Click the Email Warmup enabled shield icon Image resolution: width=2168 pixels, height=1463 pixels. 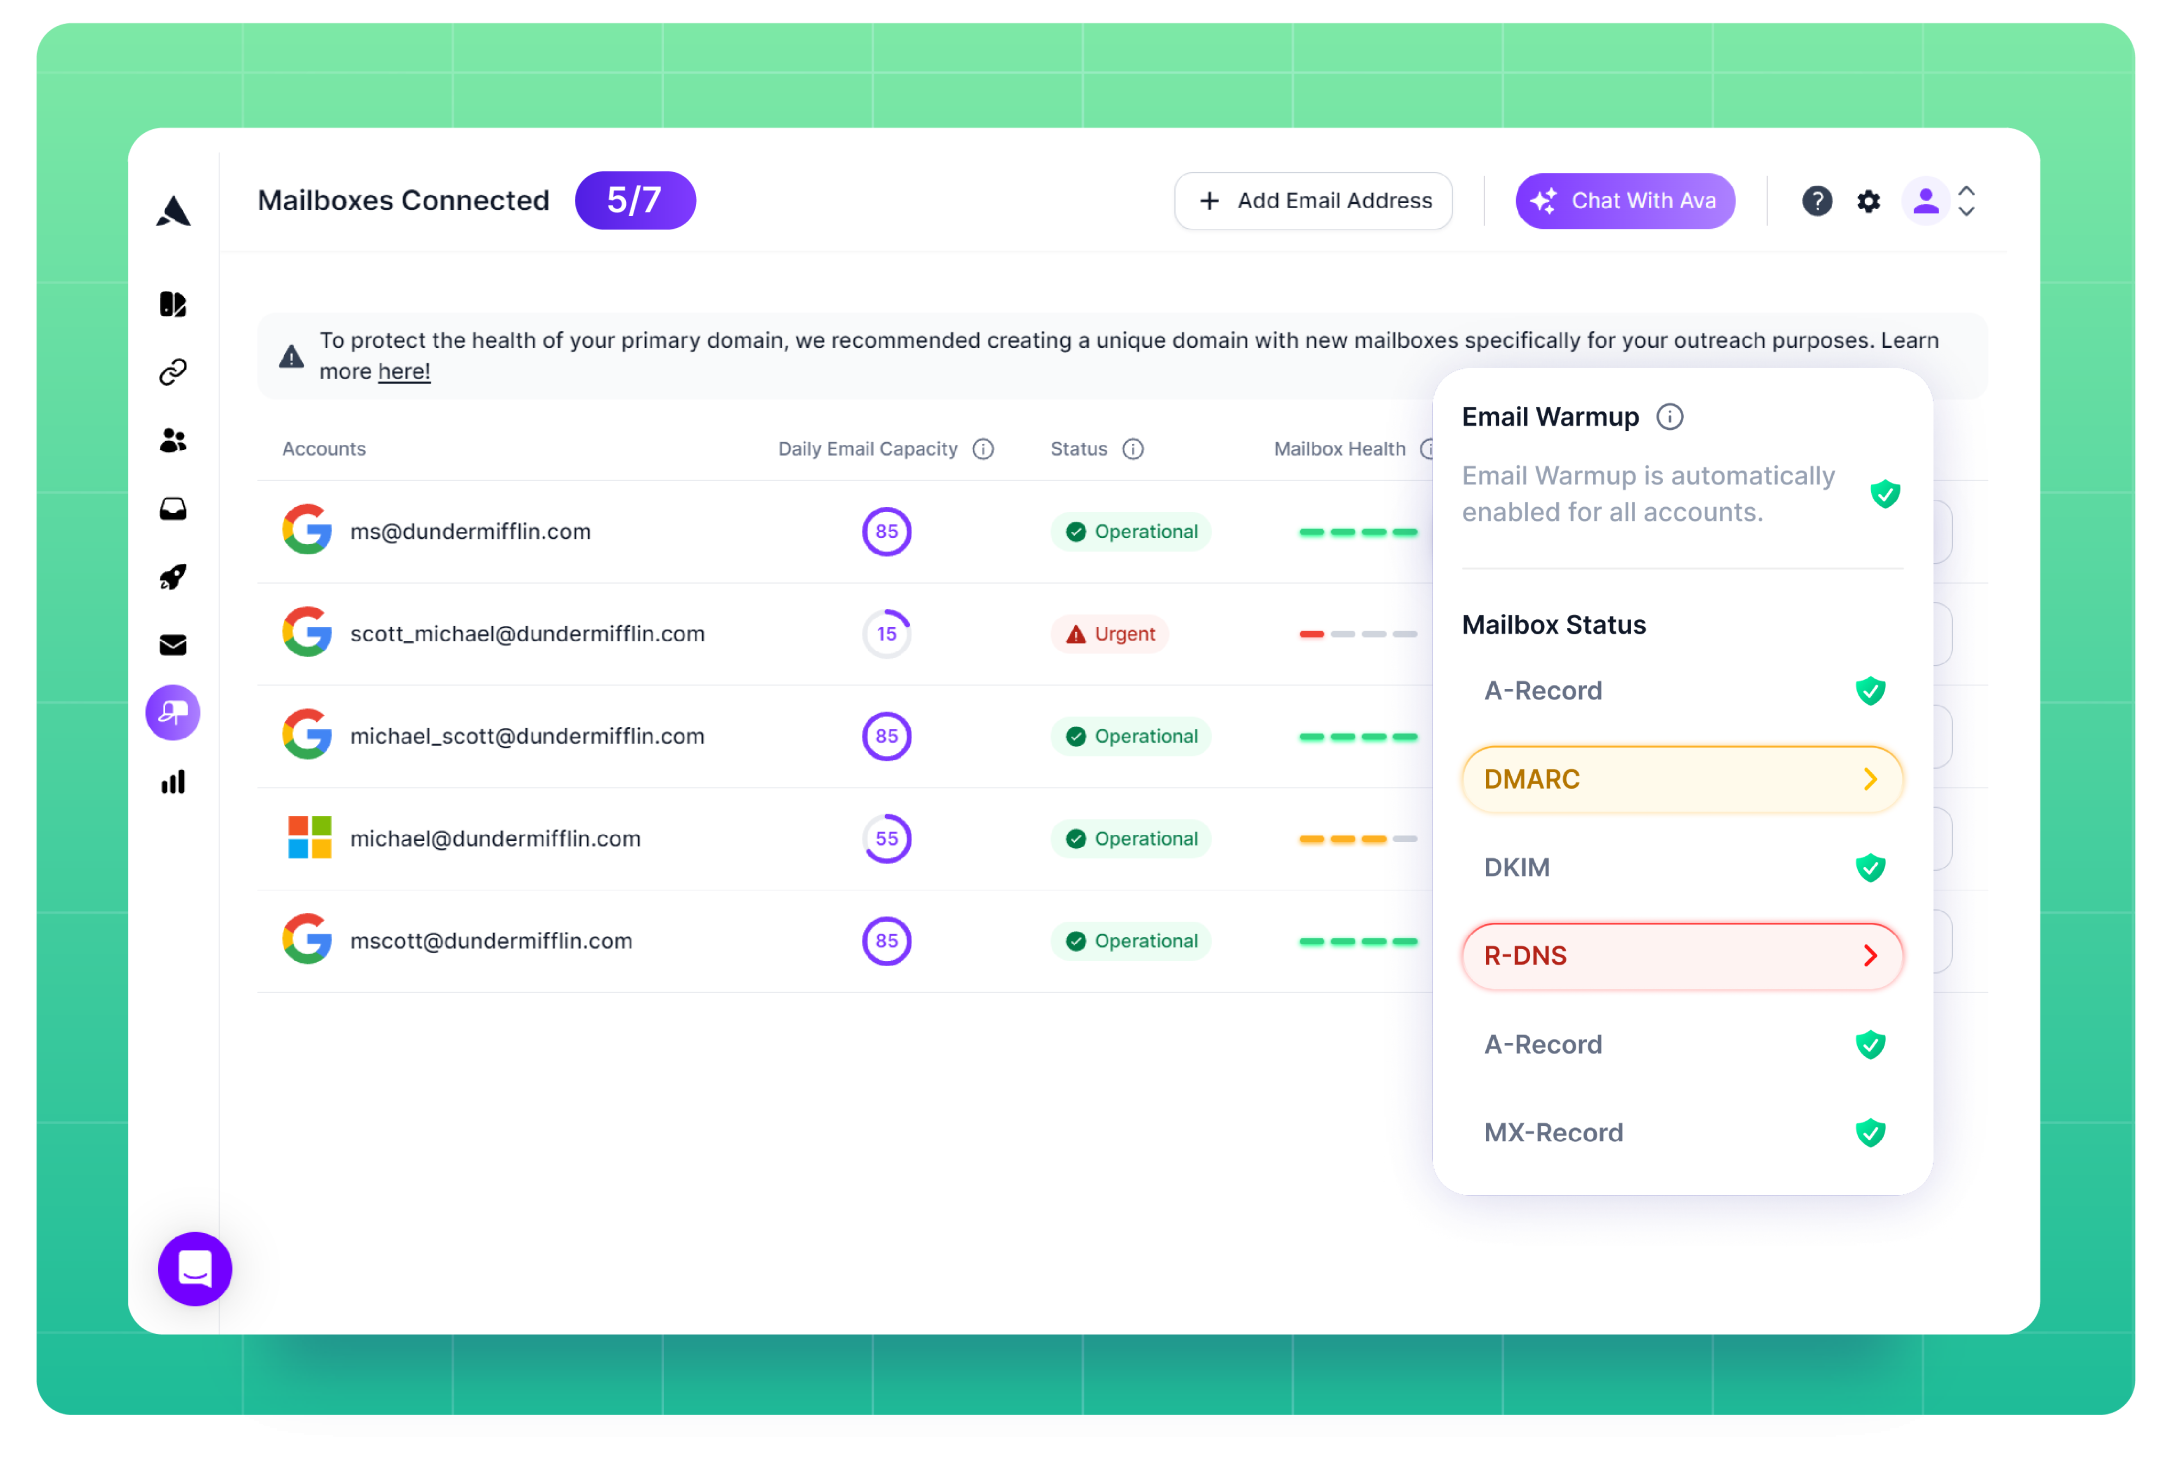1885,493
